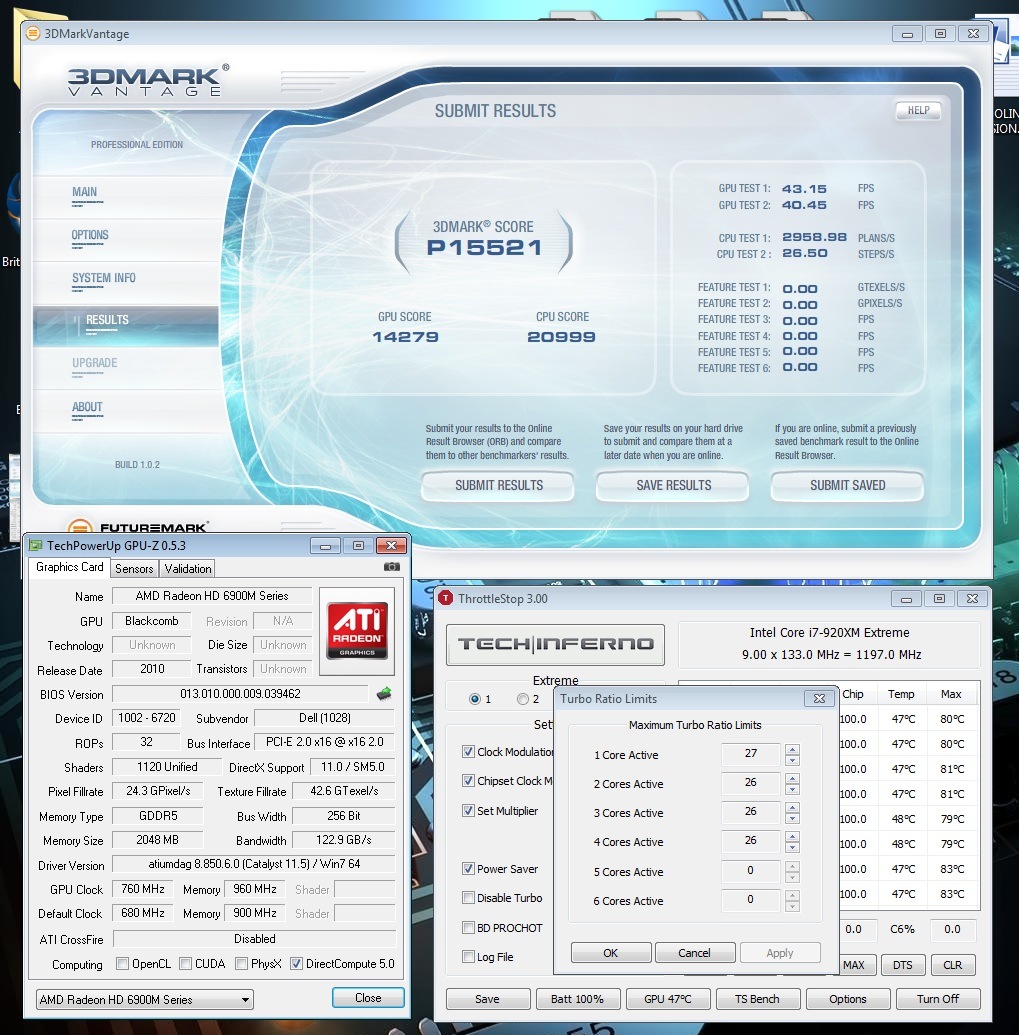Toggle the PhysX checkbox in GPU-Z
Viewport: 1019px width, 1035px height.
click(242, 964)
